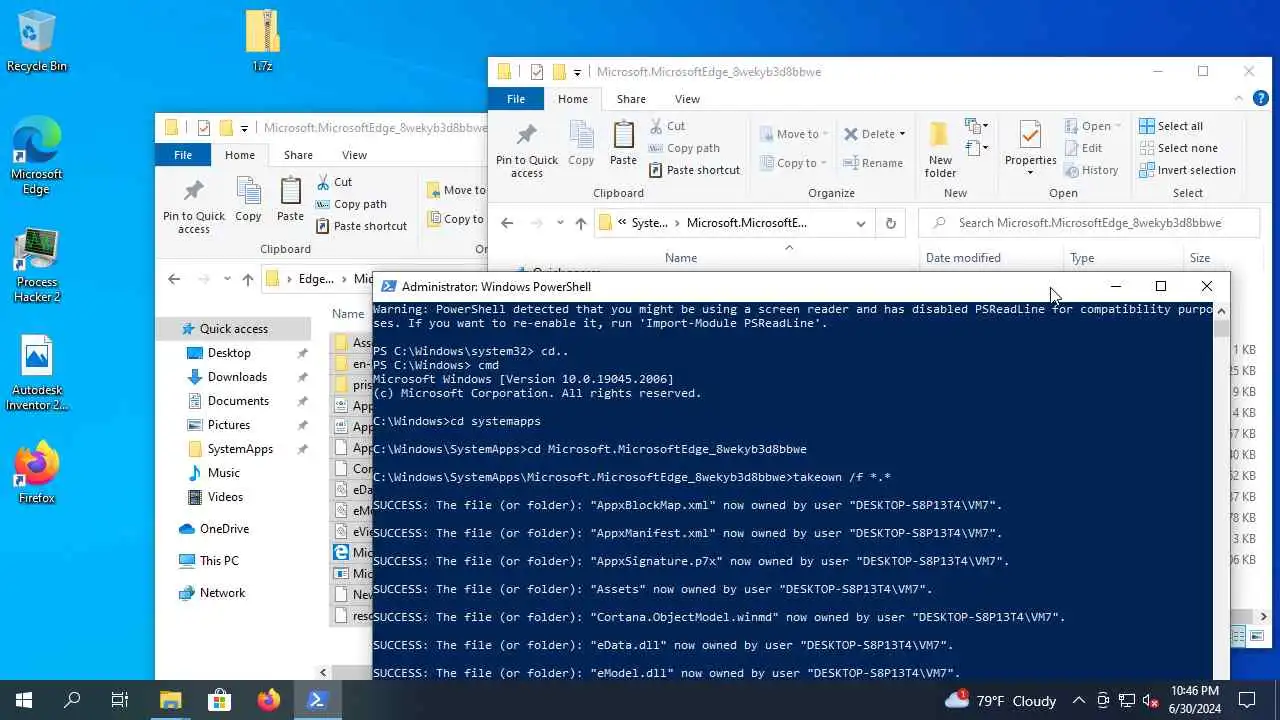
Task: Switch to View tab in front Explorer window
Action: click(x=687, y=99)
